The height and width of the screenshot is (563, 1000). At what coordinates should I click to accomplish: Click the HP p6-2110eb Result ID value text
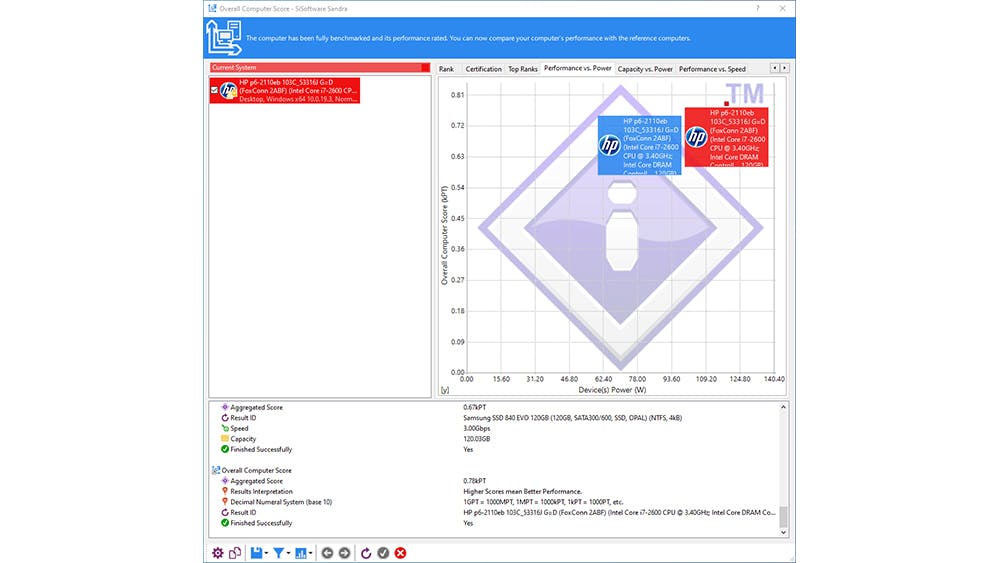pyautogui.click(x=619, y=512)
